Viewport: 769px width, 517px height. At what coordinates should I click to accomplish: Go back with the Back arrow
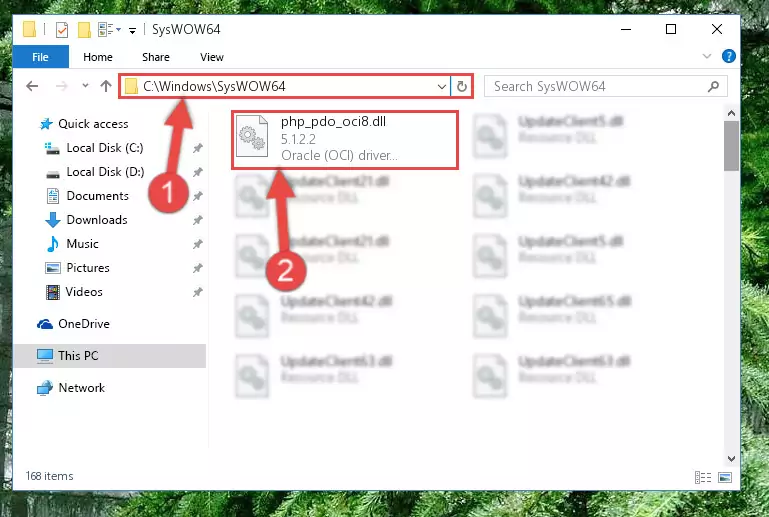32,86
